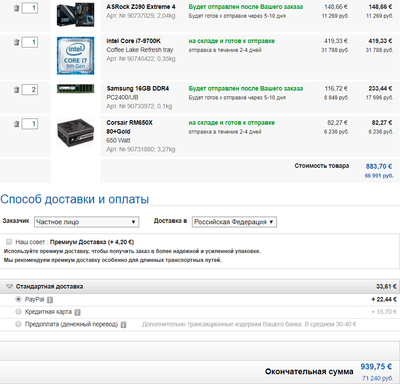Select PayPal payment radio button

coord(18,299)
